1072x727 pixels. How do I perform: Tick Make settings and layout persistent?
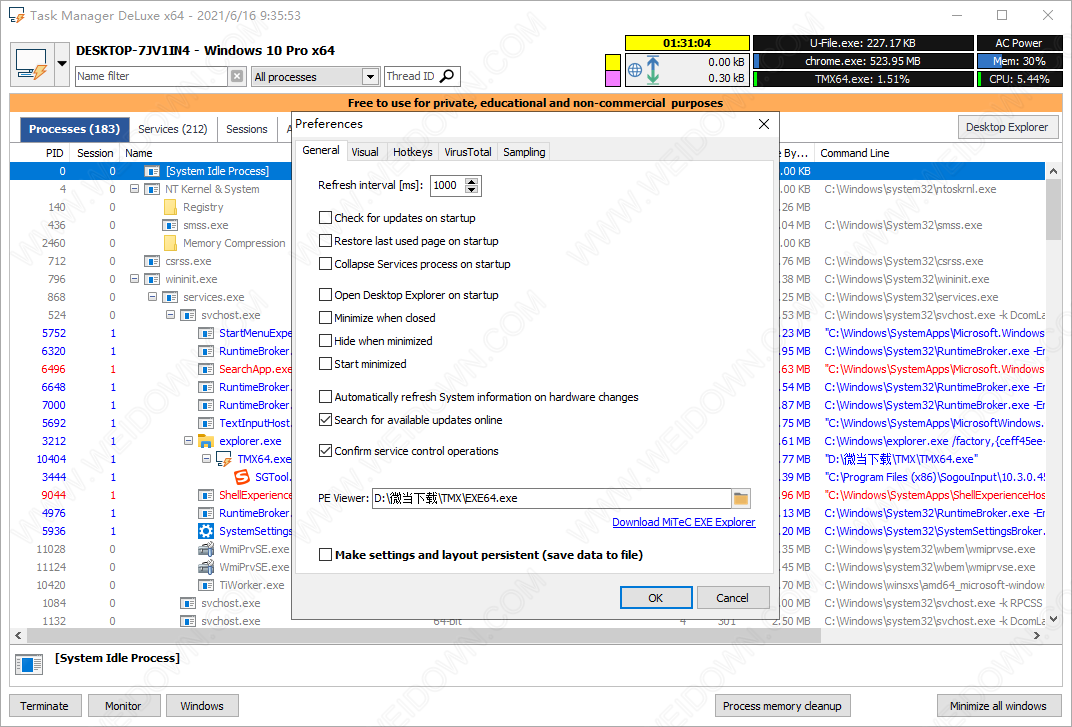point(325,555)
